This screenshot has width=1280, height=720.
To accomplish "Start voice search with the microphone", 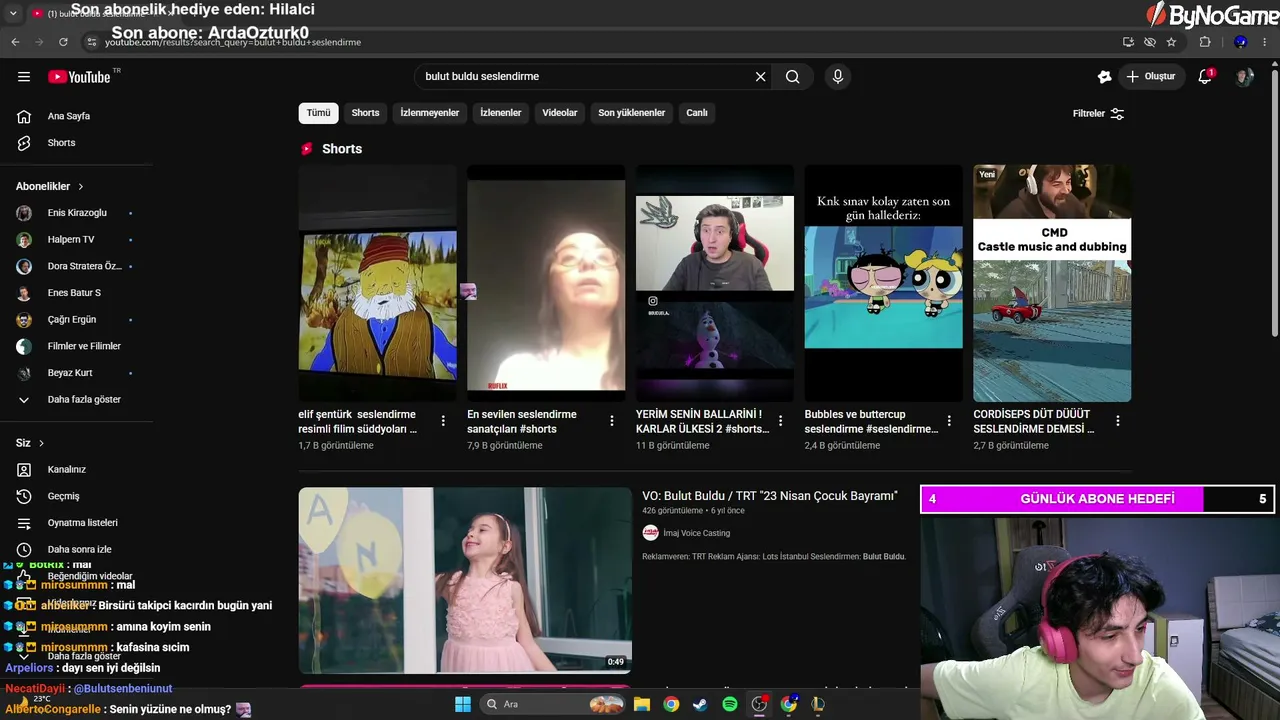I will [x=838, y=77].
